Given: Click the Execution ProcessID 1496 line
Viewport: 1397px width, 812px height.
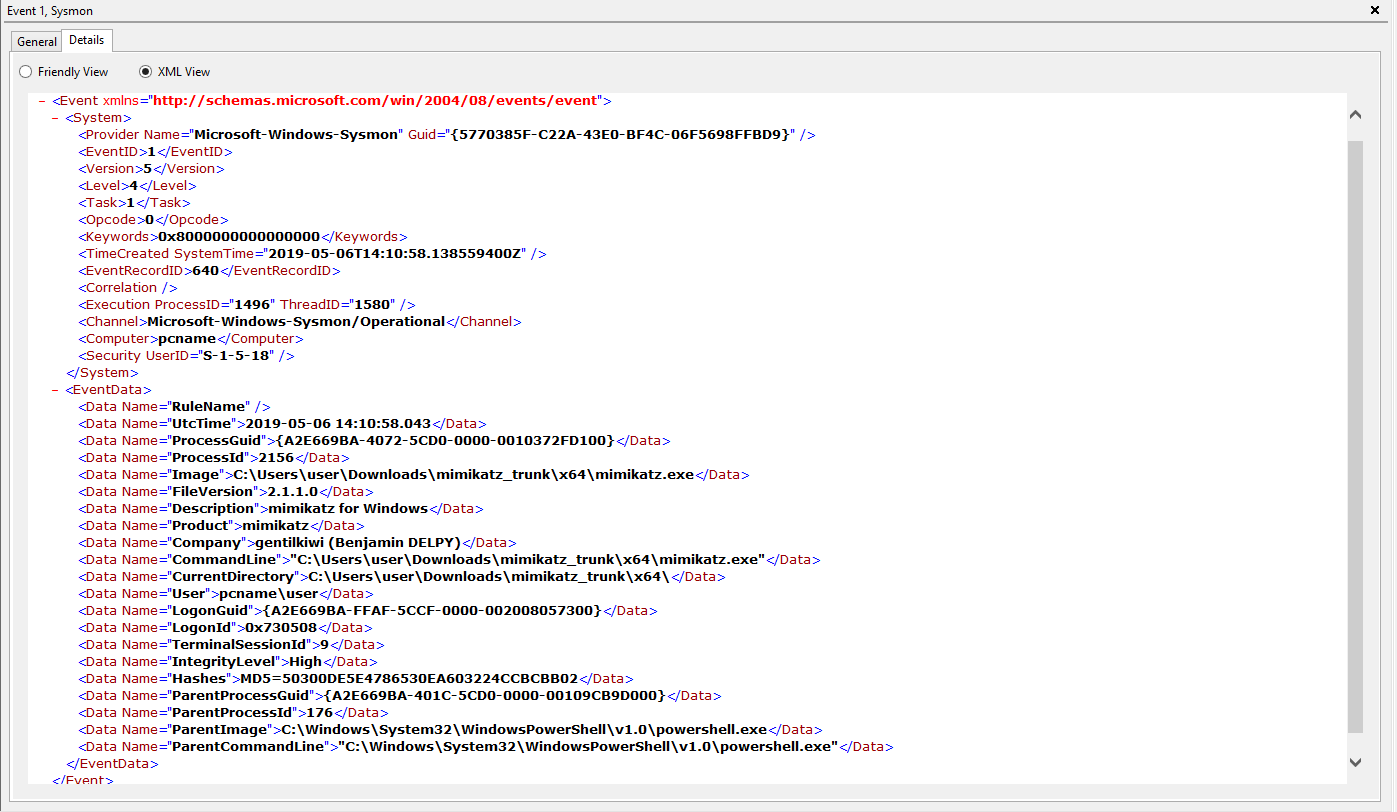Looking at the screenshot, I should tap(246, 305).
